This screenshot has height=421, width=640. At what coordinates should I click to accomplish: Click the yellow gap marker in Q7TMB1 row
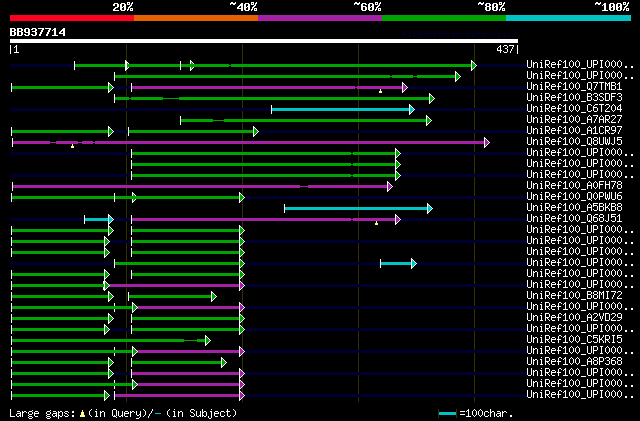(x=380, y=91)
